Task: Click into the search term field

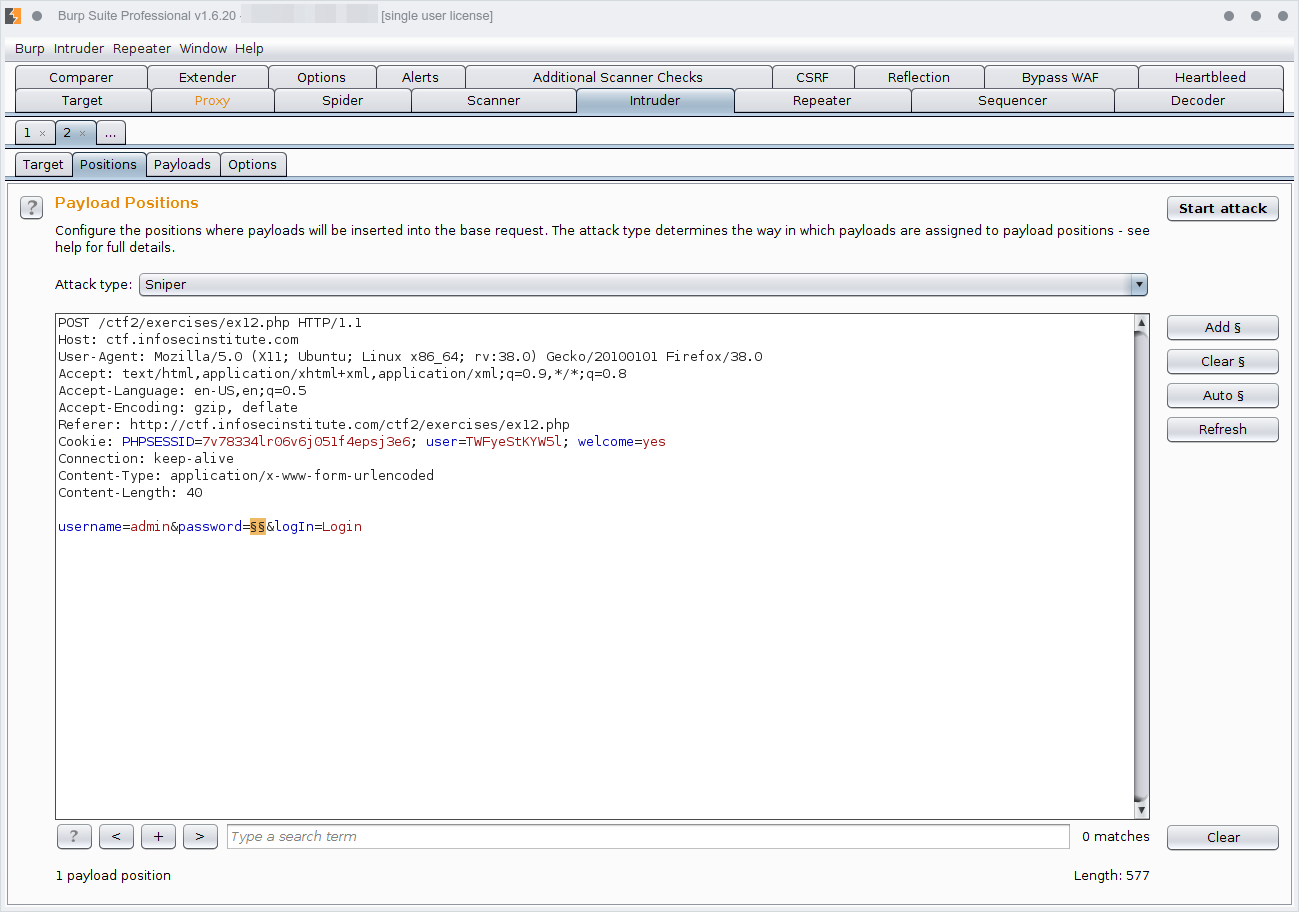Action: pyautogui.click(x=647, y=837)
